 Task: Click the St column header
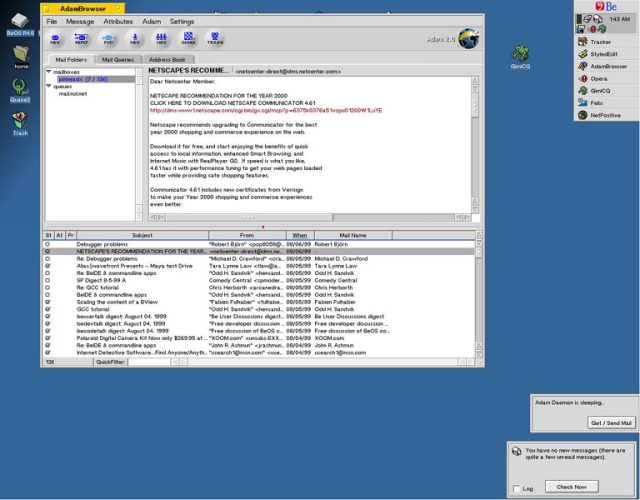coord(49,235)
